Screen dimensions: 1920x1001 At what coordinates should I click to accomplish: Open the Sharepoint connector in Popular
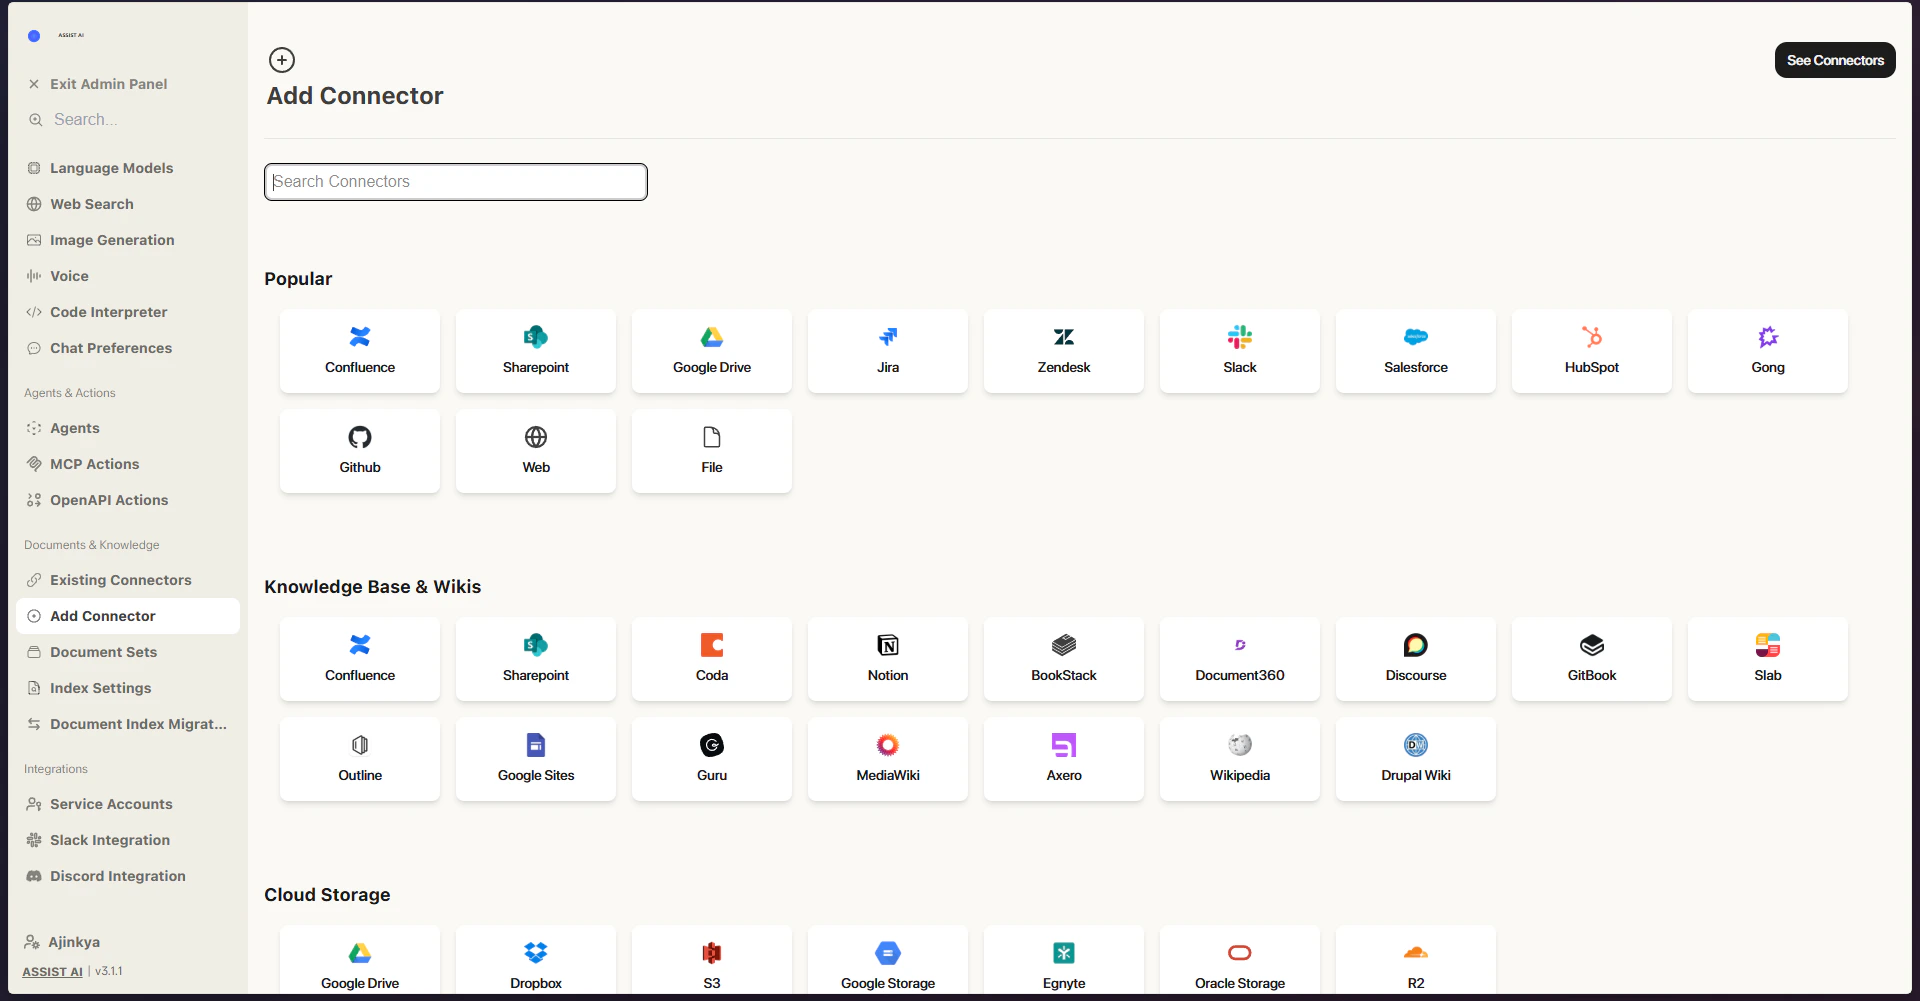536,351
